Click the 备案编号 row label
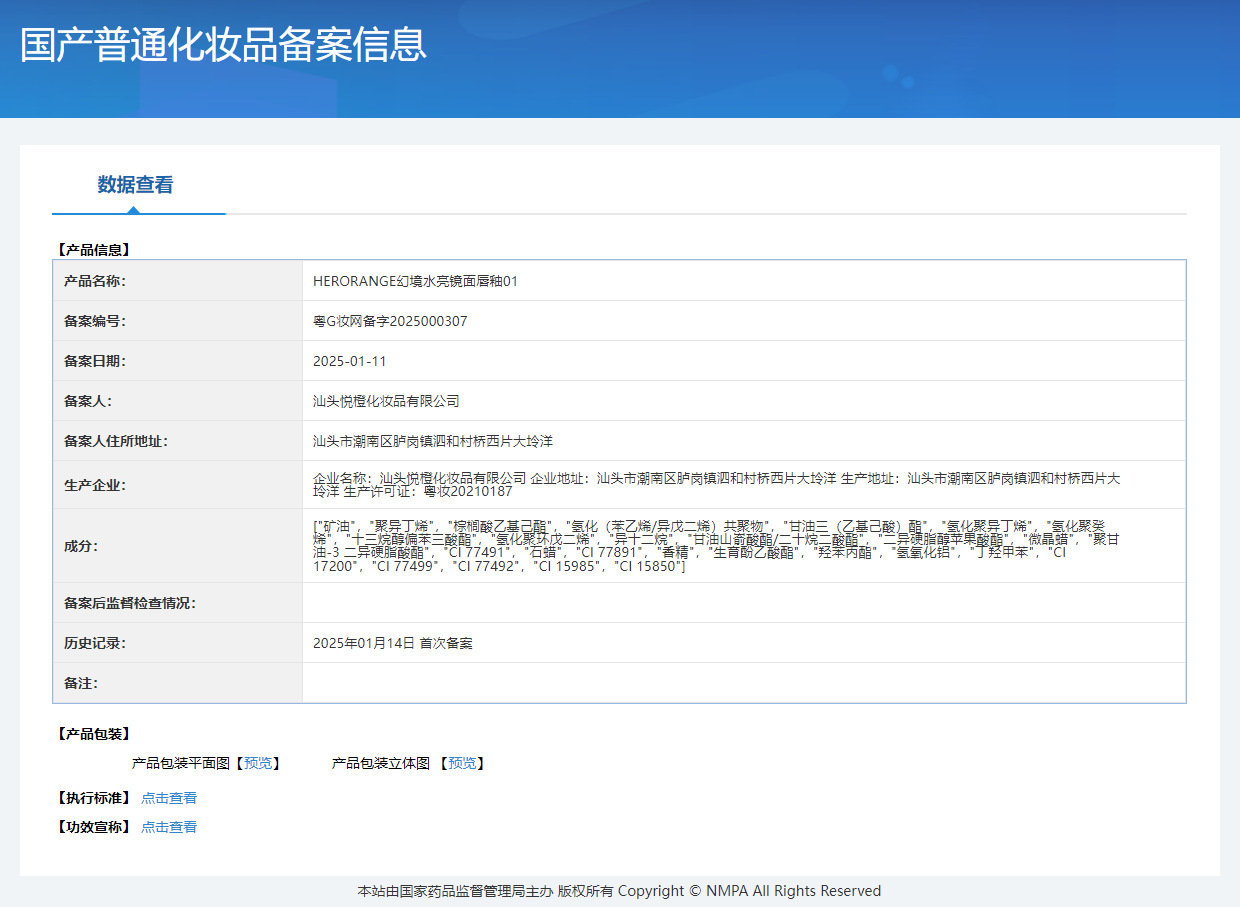The height and width of the screenshot is (907, 1240). click(95, 321)
